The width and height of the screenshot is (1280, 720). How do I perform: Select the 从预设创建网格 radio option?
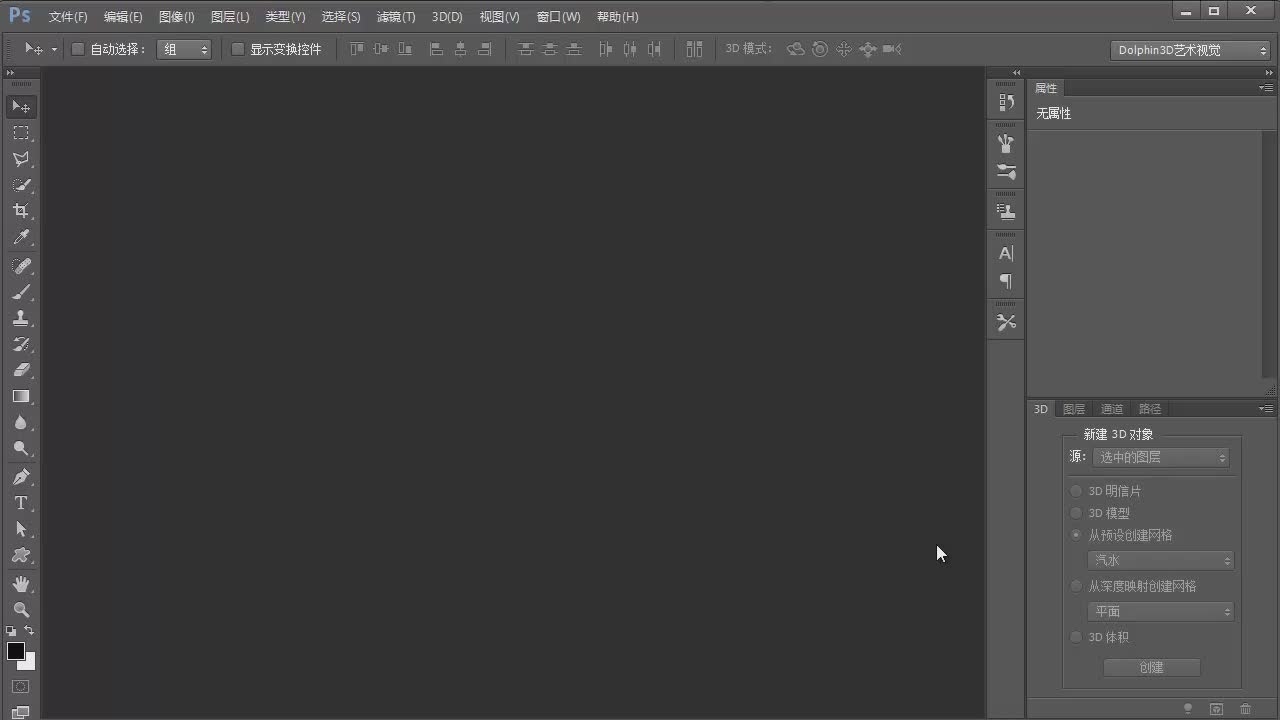pos(1076,535)
